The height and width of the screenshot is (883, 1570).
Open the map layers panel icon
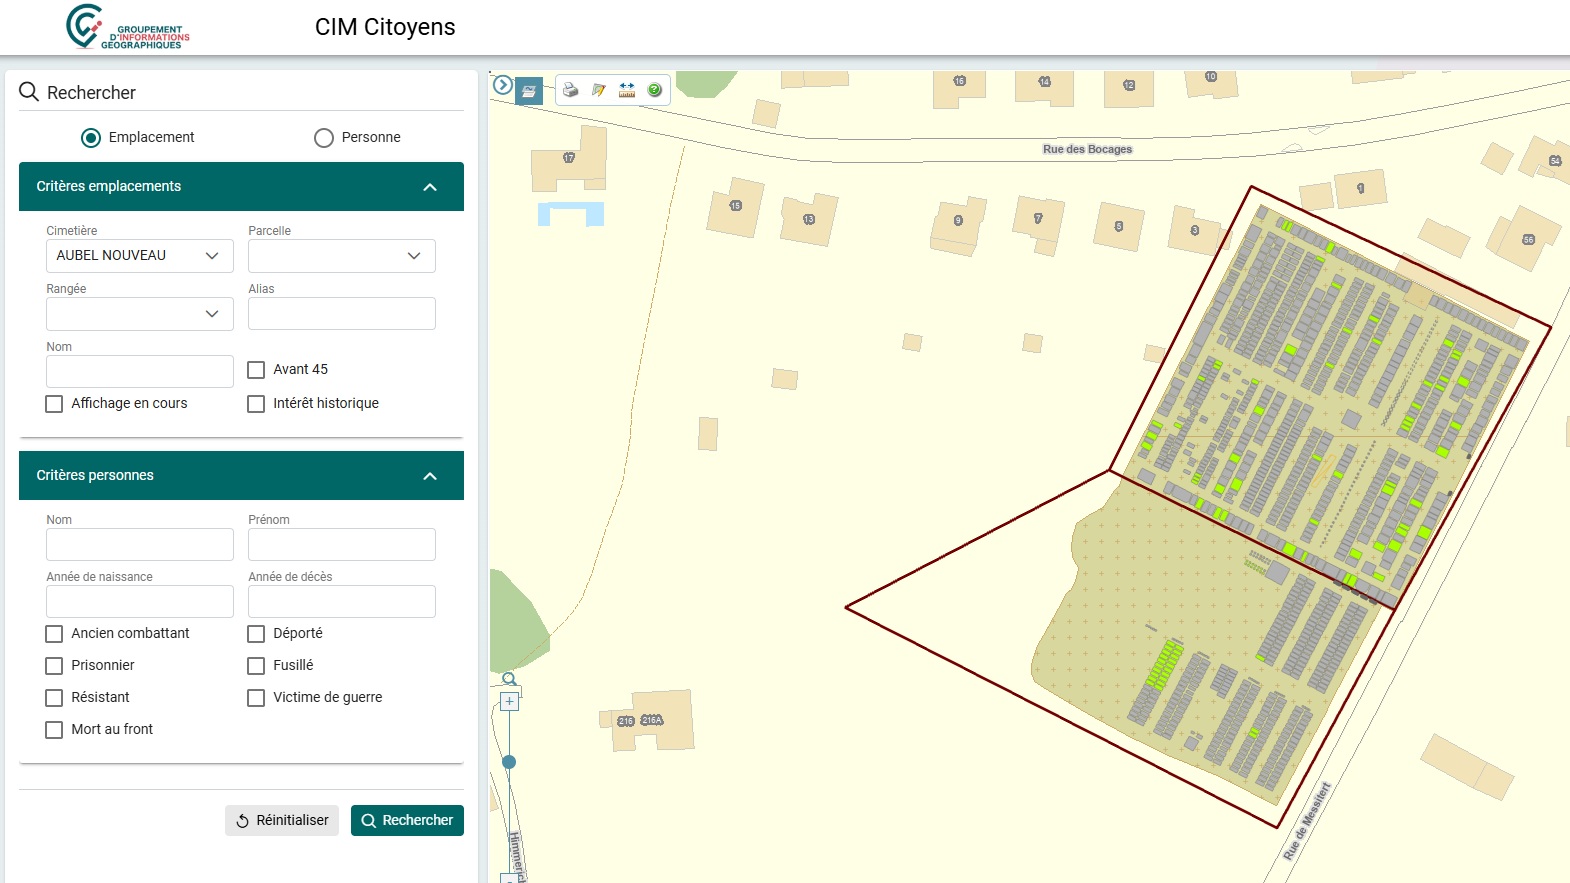pos(529,91)
